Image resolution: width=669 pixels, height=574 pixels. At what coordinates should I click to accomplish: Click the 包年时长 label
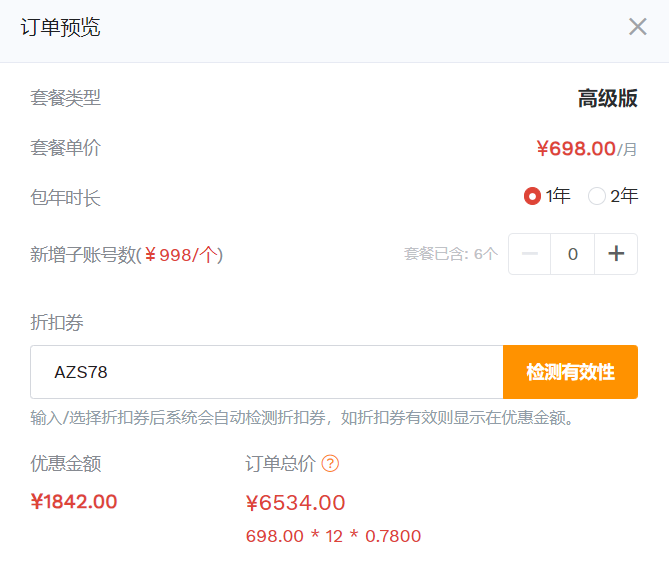[66, 198]
